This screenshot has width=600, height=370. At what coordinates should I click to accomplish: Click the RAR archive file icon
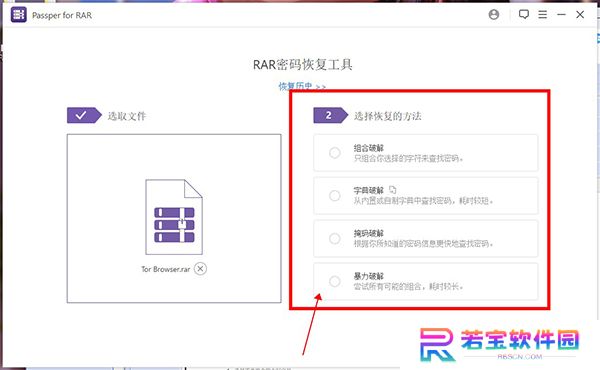click(174, 217)
